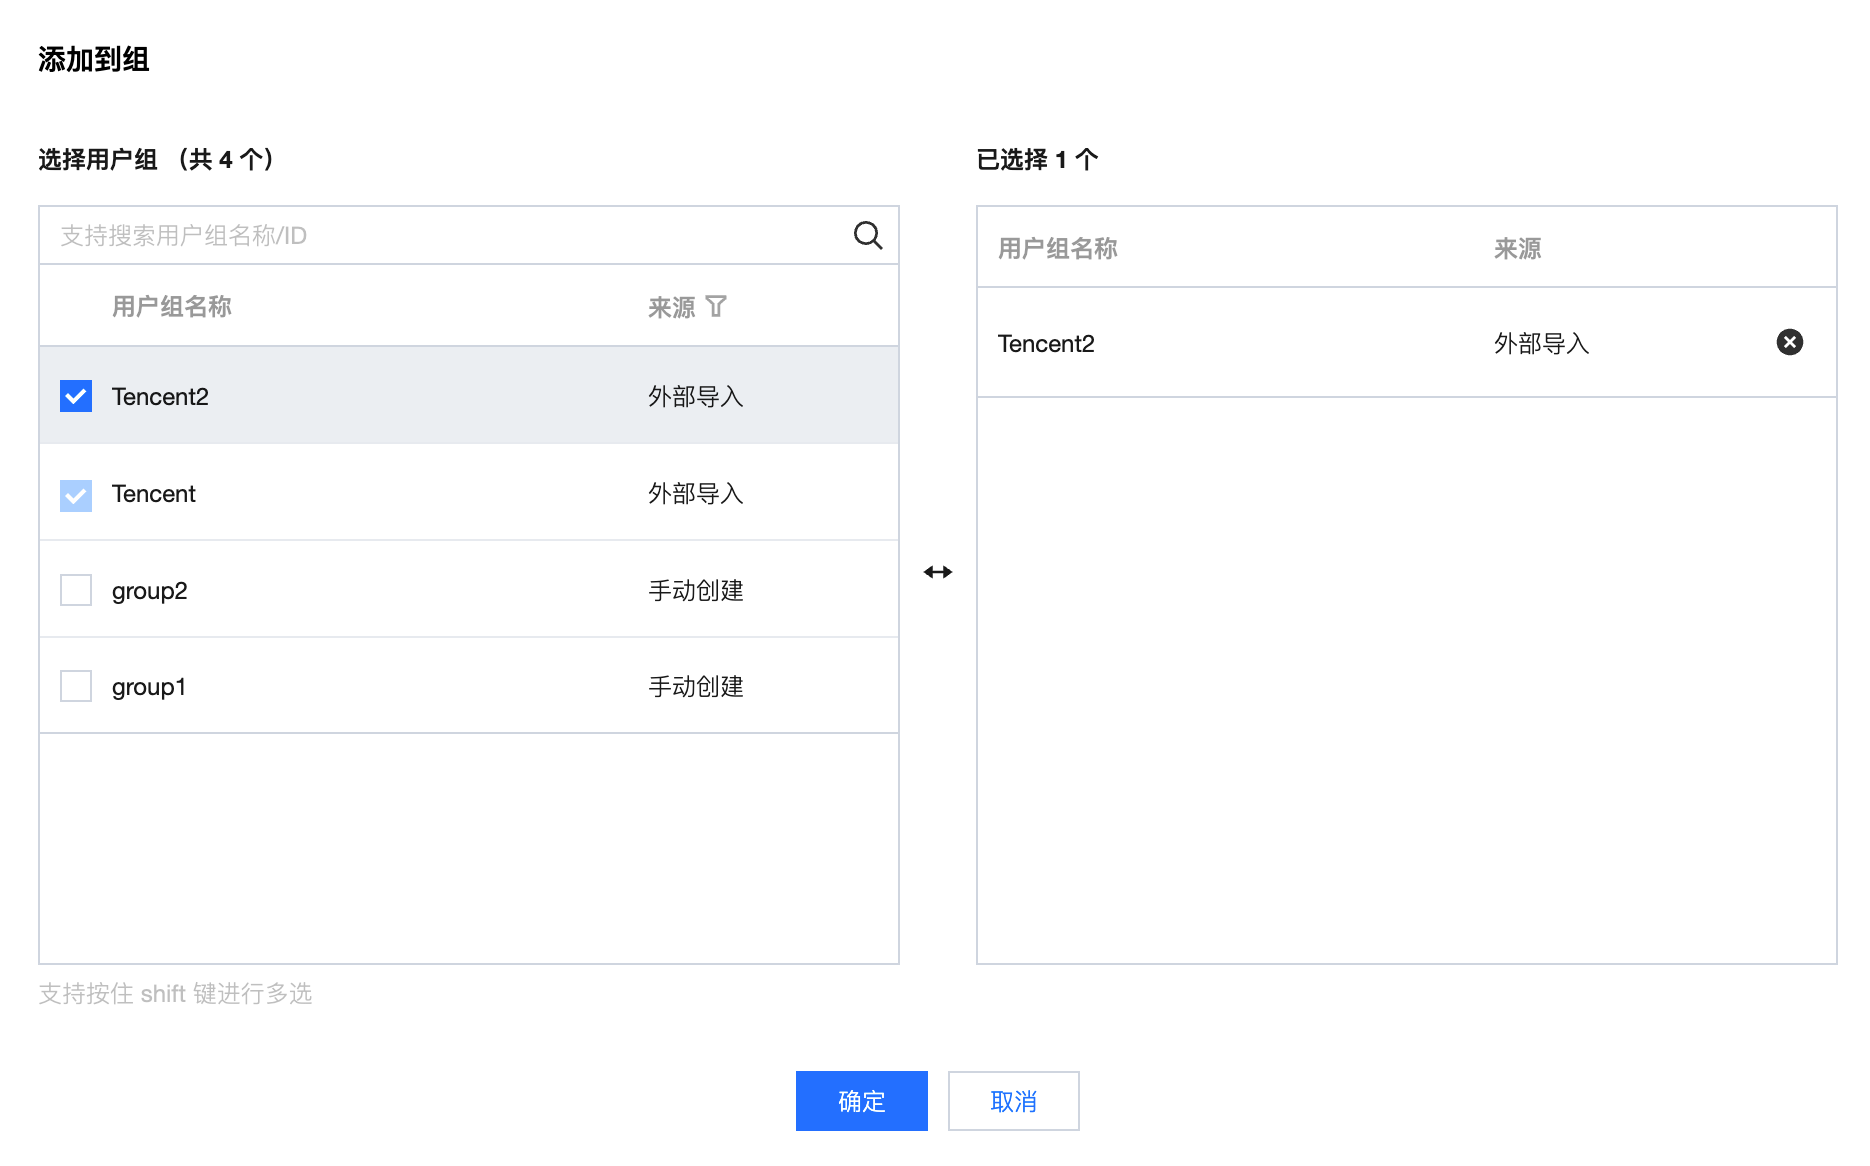Click 用户组名称 header in selected panel
The image size is (1870, 1166).
pos(1057,249)
